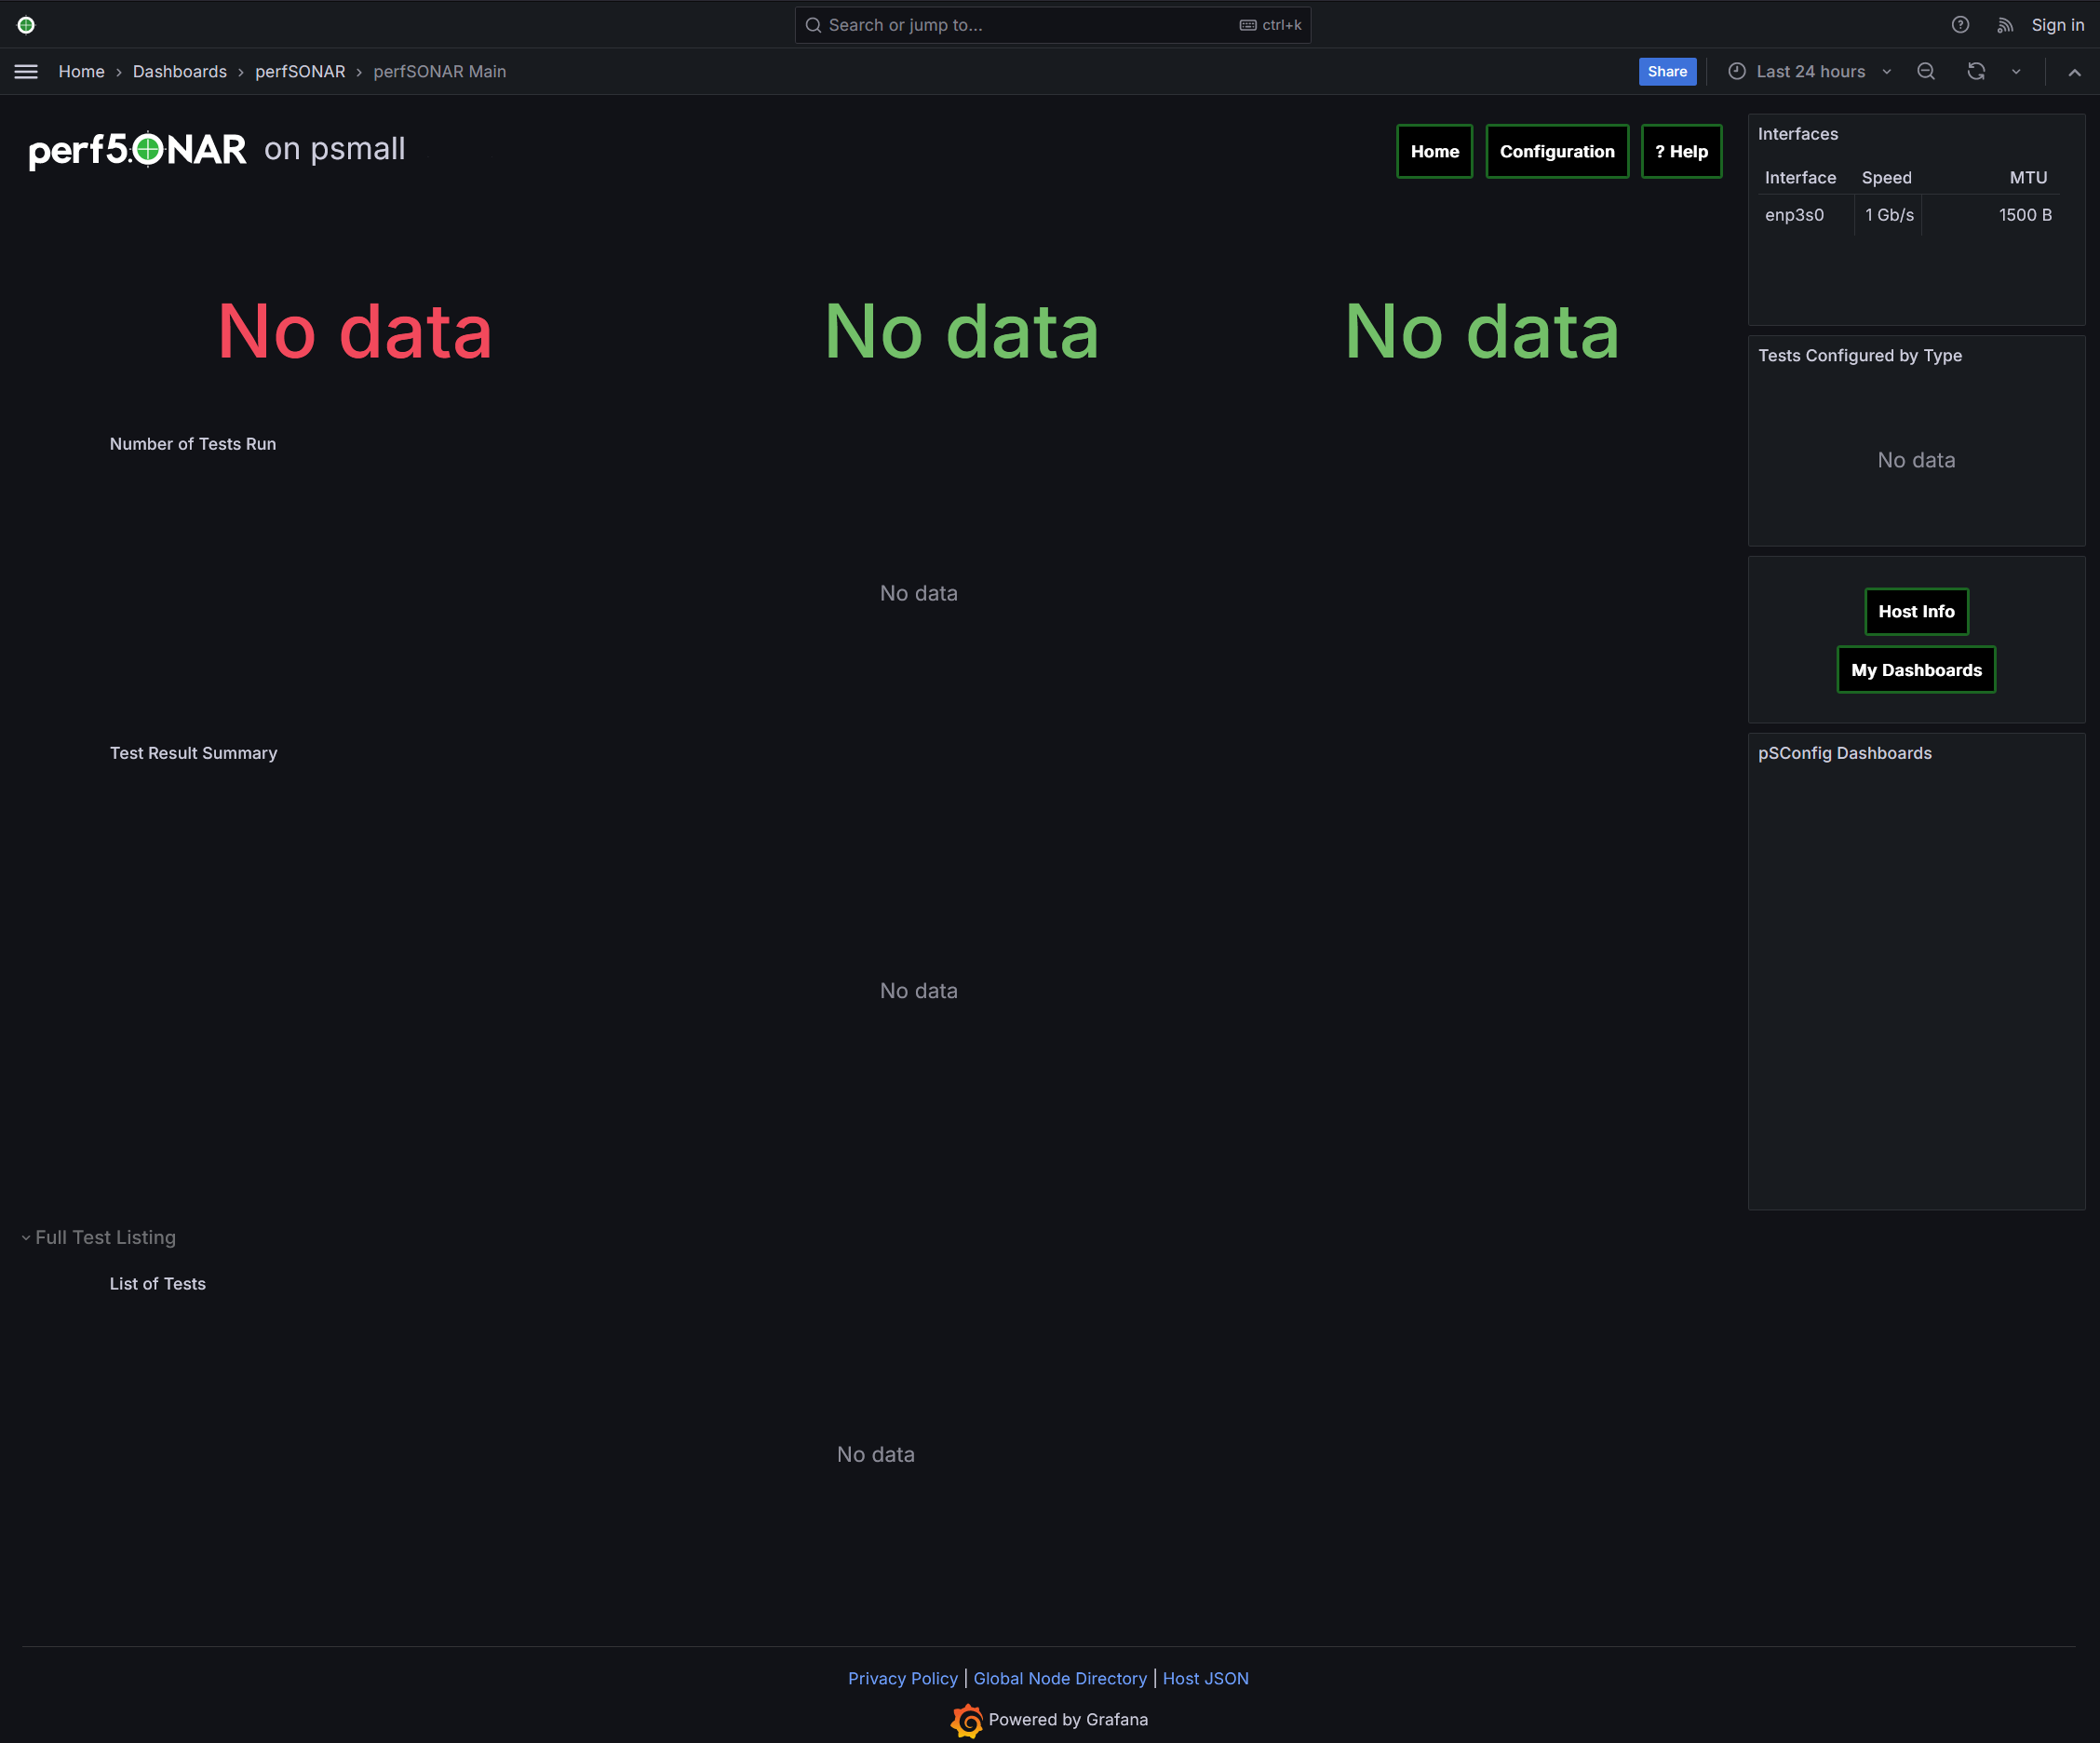Viewport: 2100px width, 1743px height.
Task: Select the 1 Gb/s speed cell
Action: click(x=1888, y=215)
